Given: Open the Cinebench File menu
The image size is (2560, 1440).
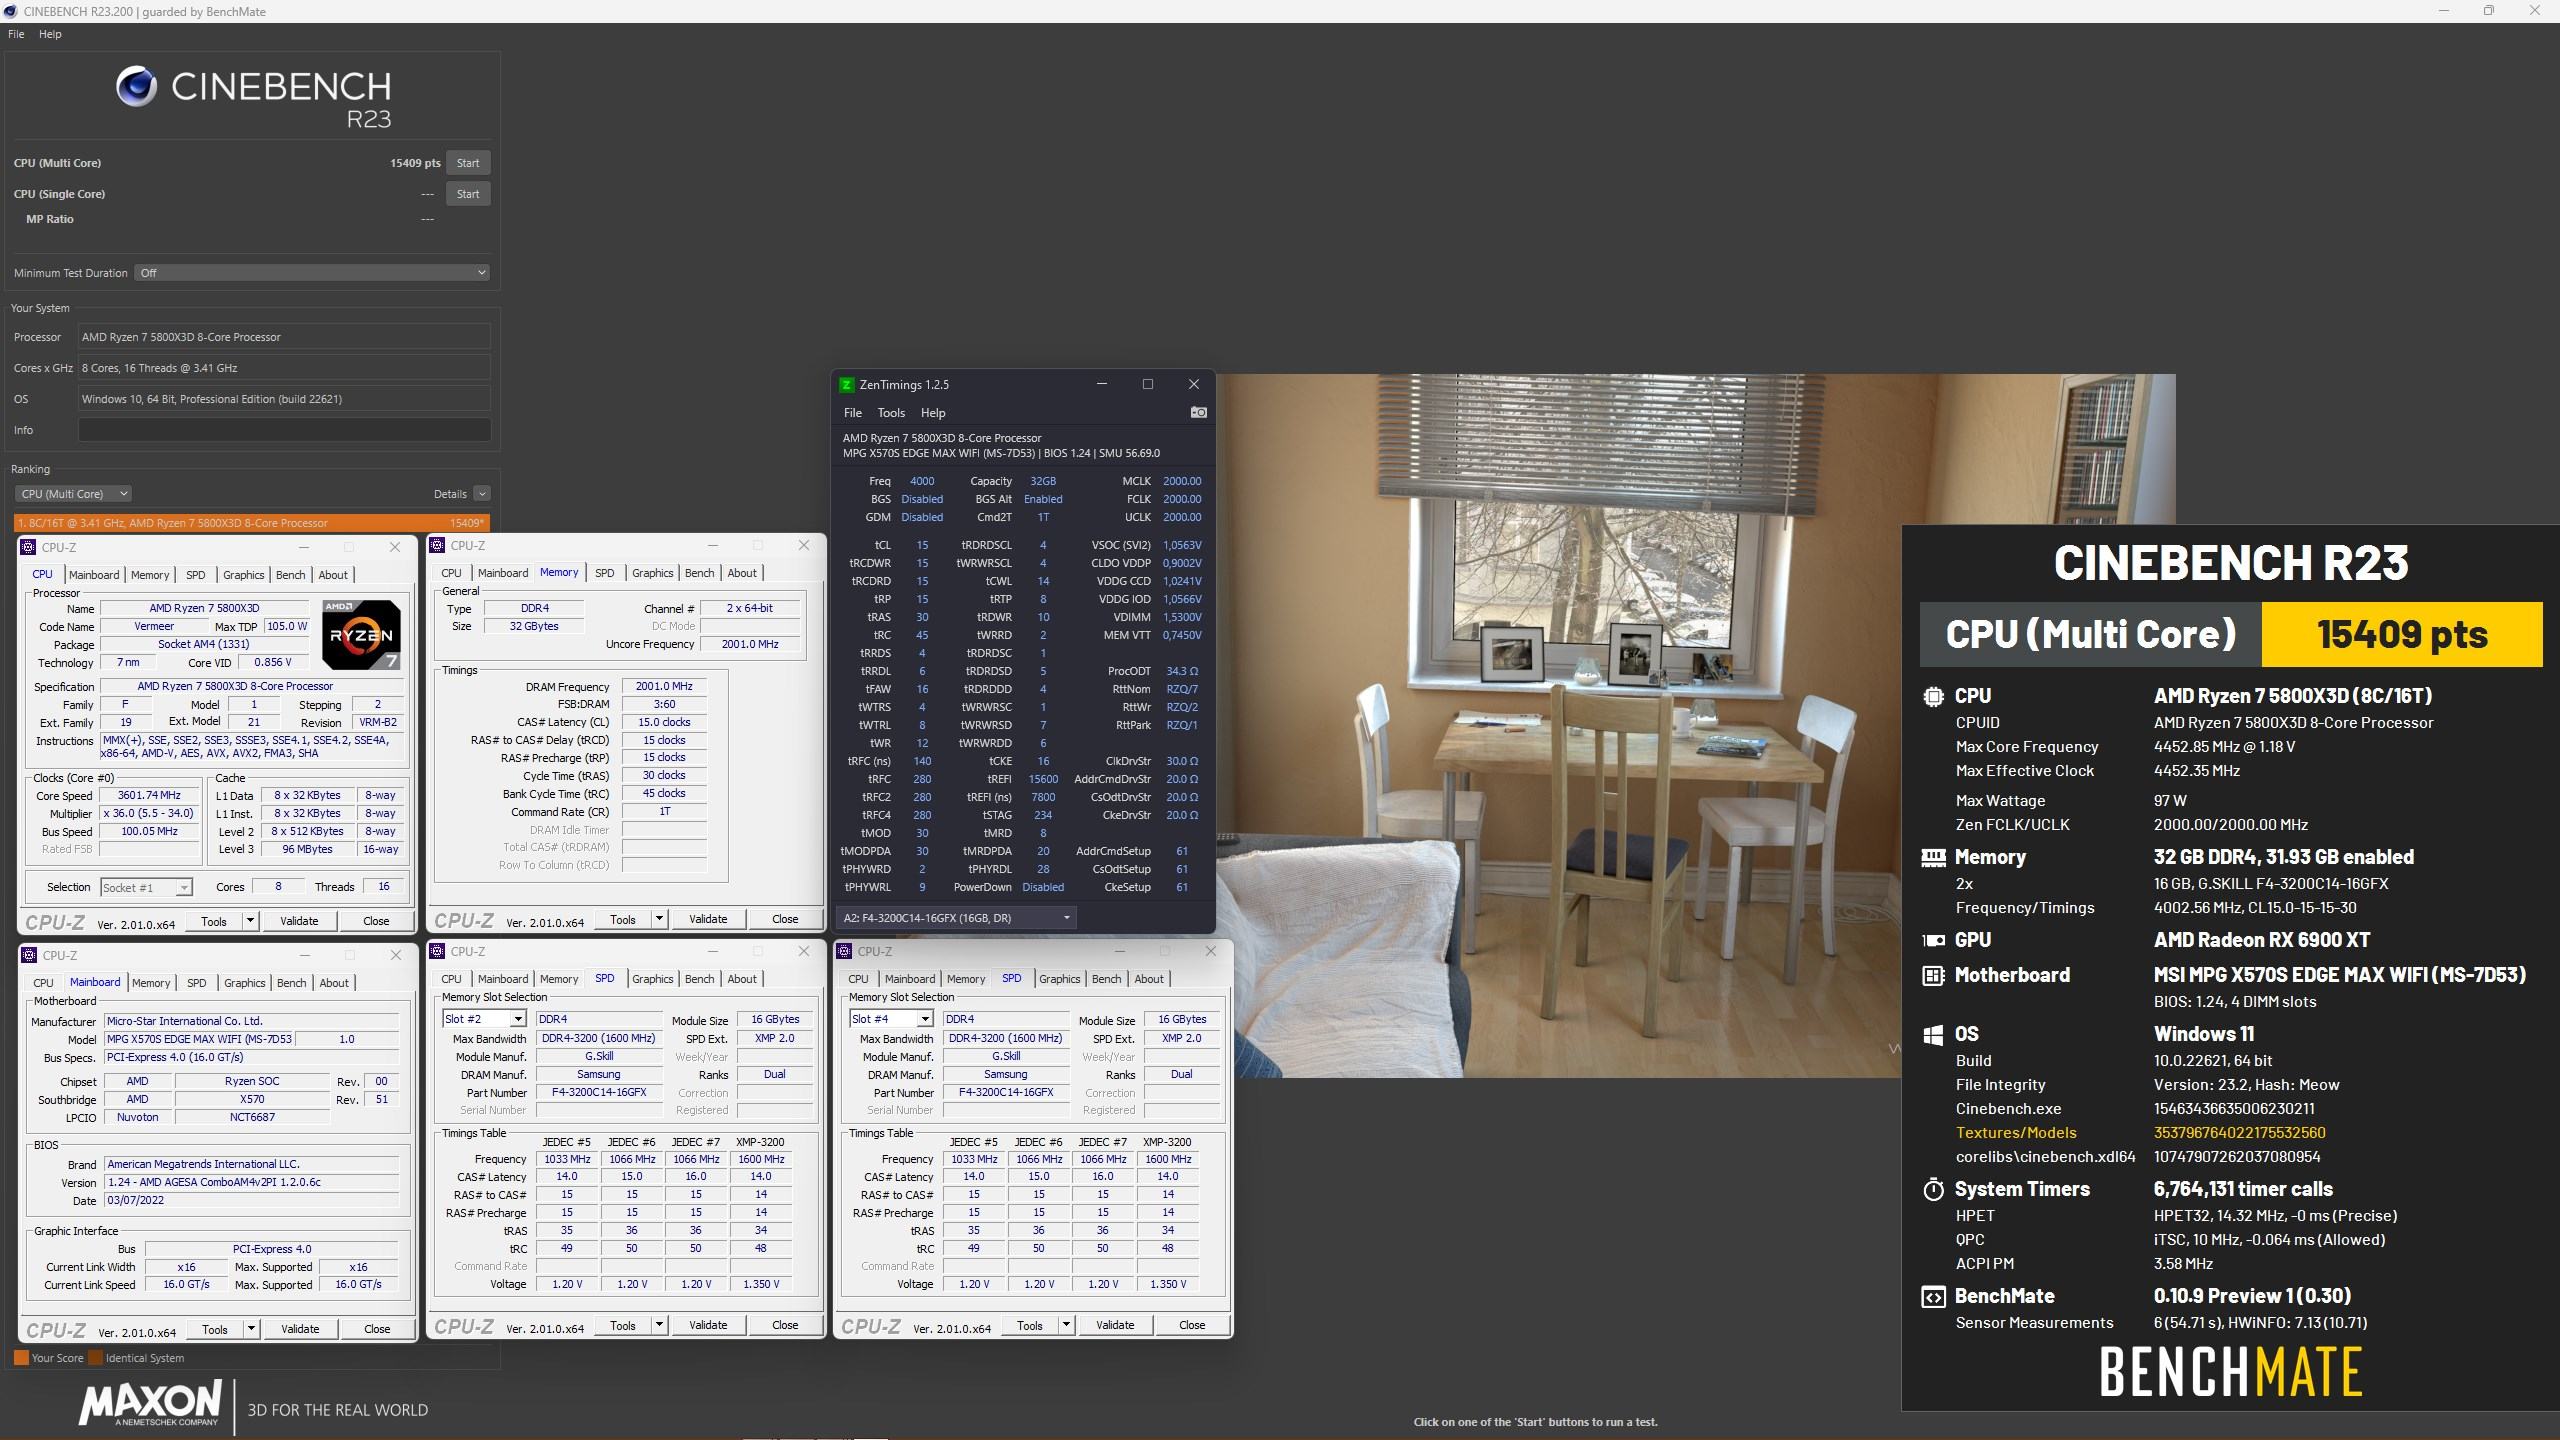Looking at the screenshot, I should (x=16, y=34).
